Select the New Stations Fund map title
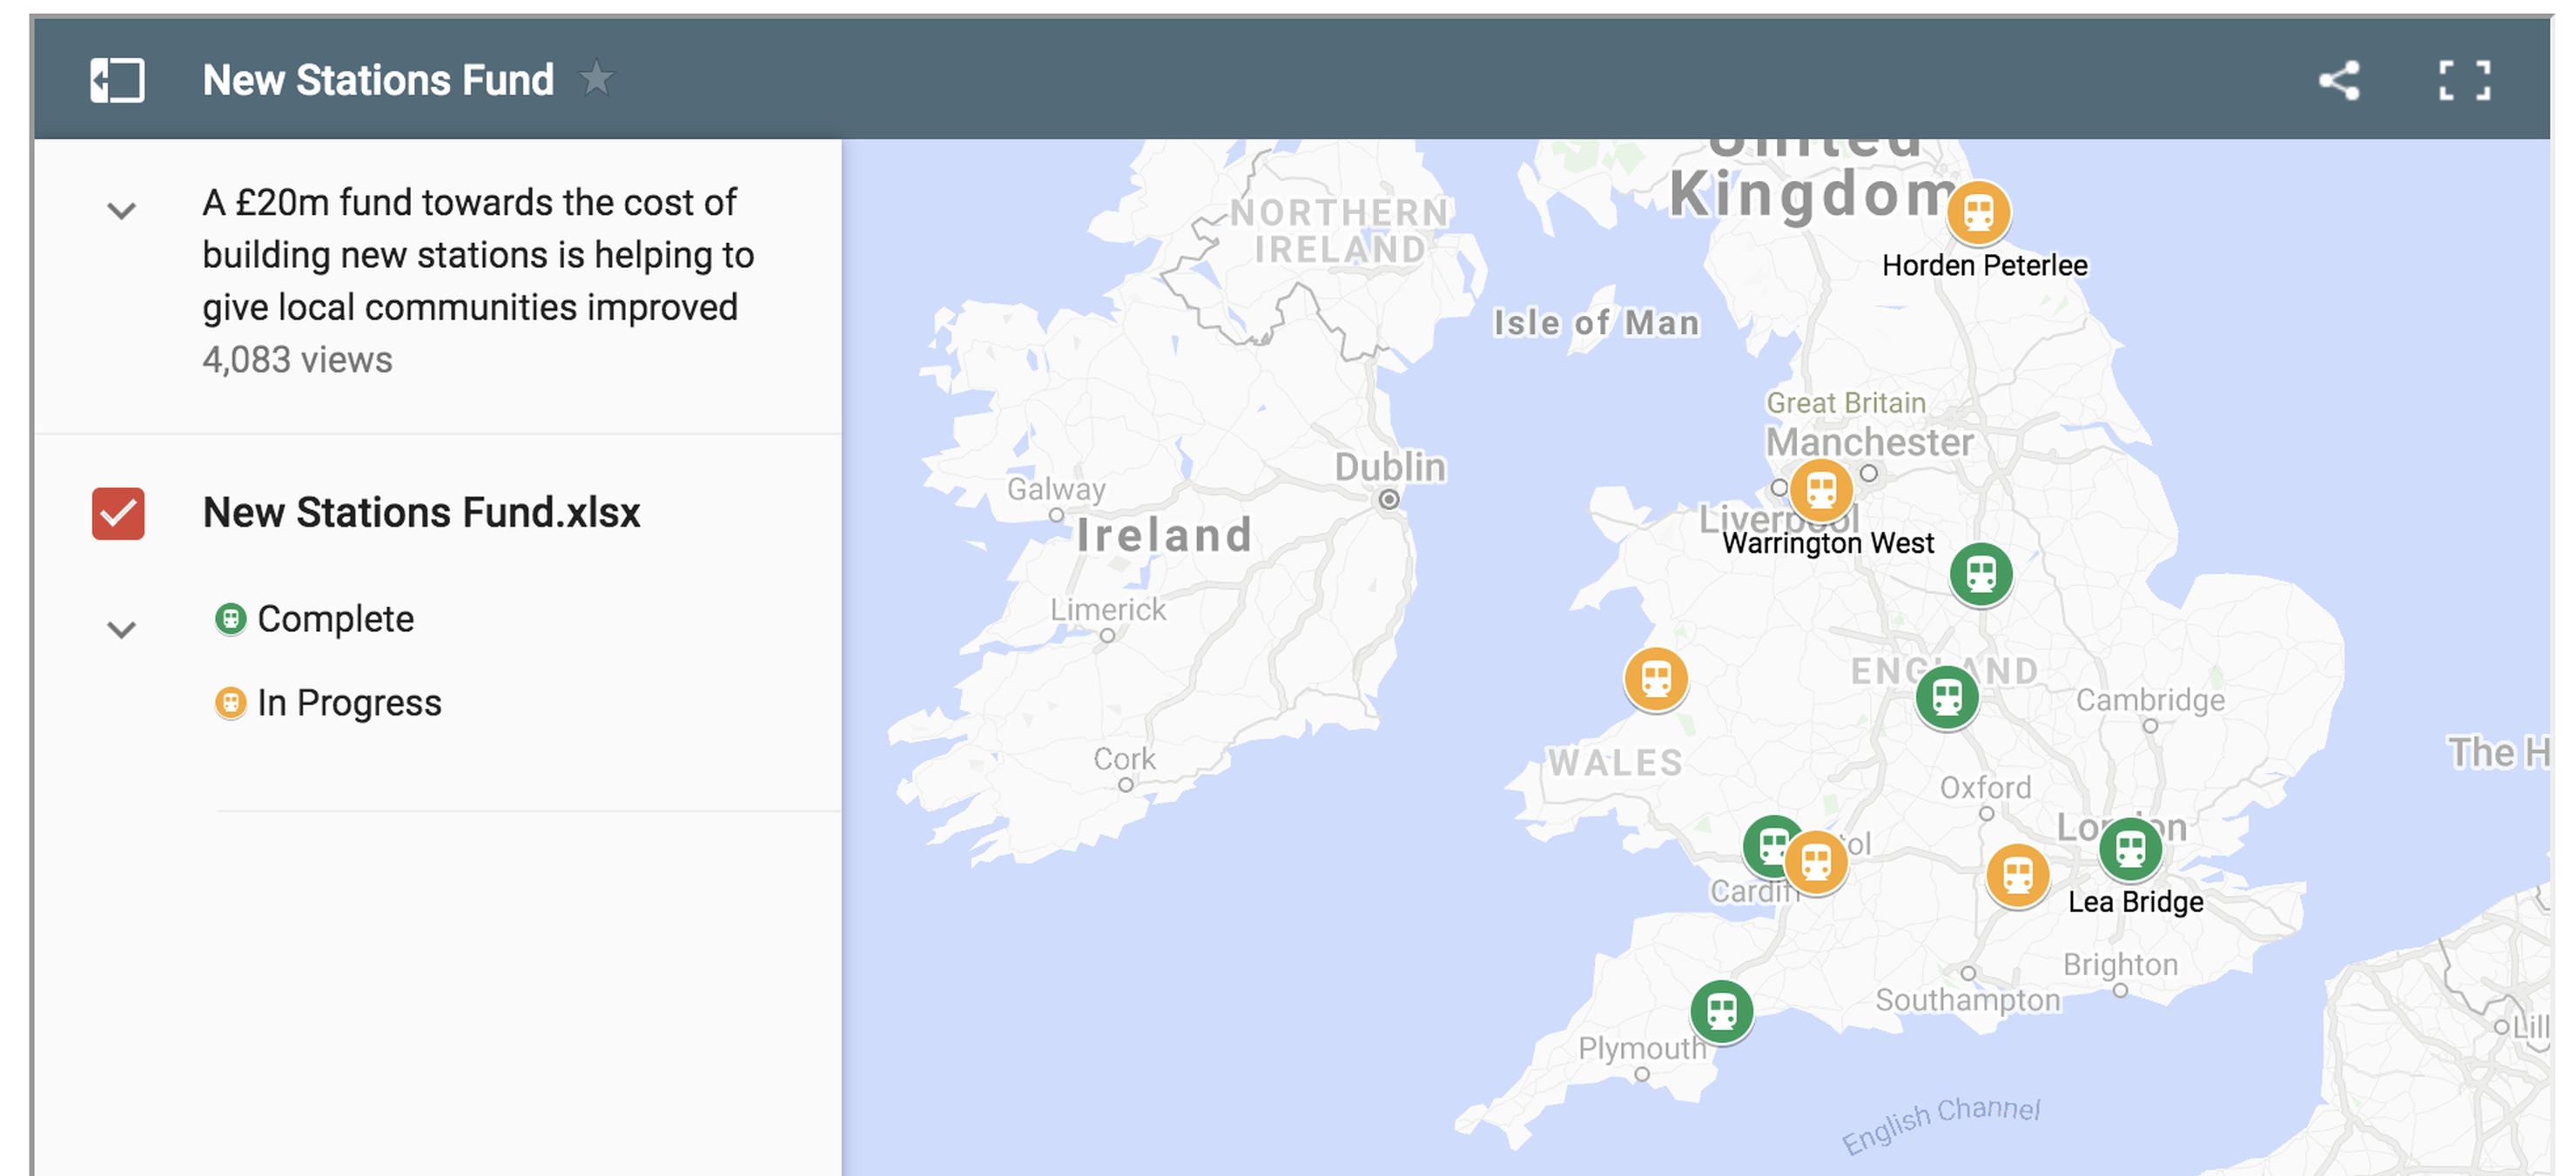The image size is (2576, 1176). tap(378, 80)
